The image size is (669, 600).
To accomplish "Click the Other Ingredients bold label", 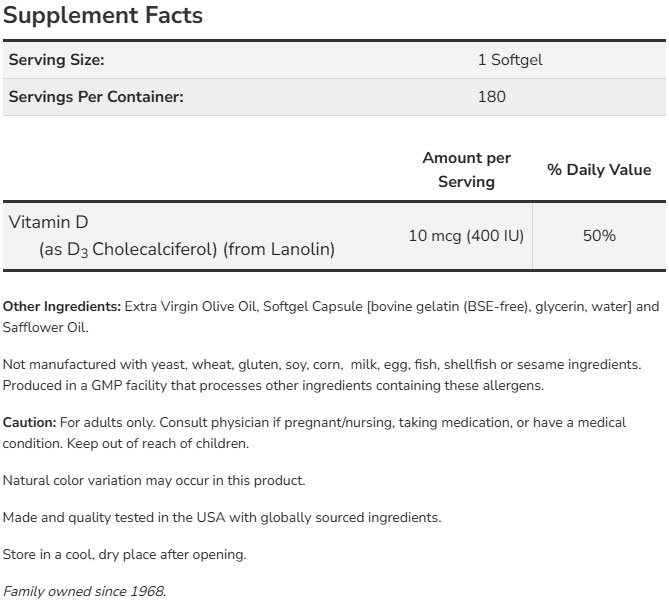I will tap(62, 306).
